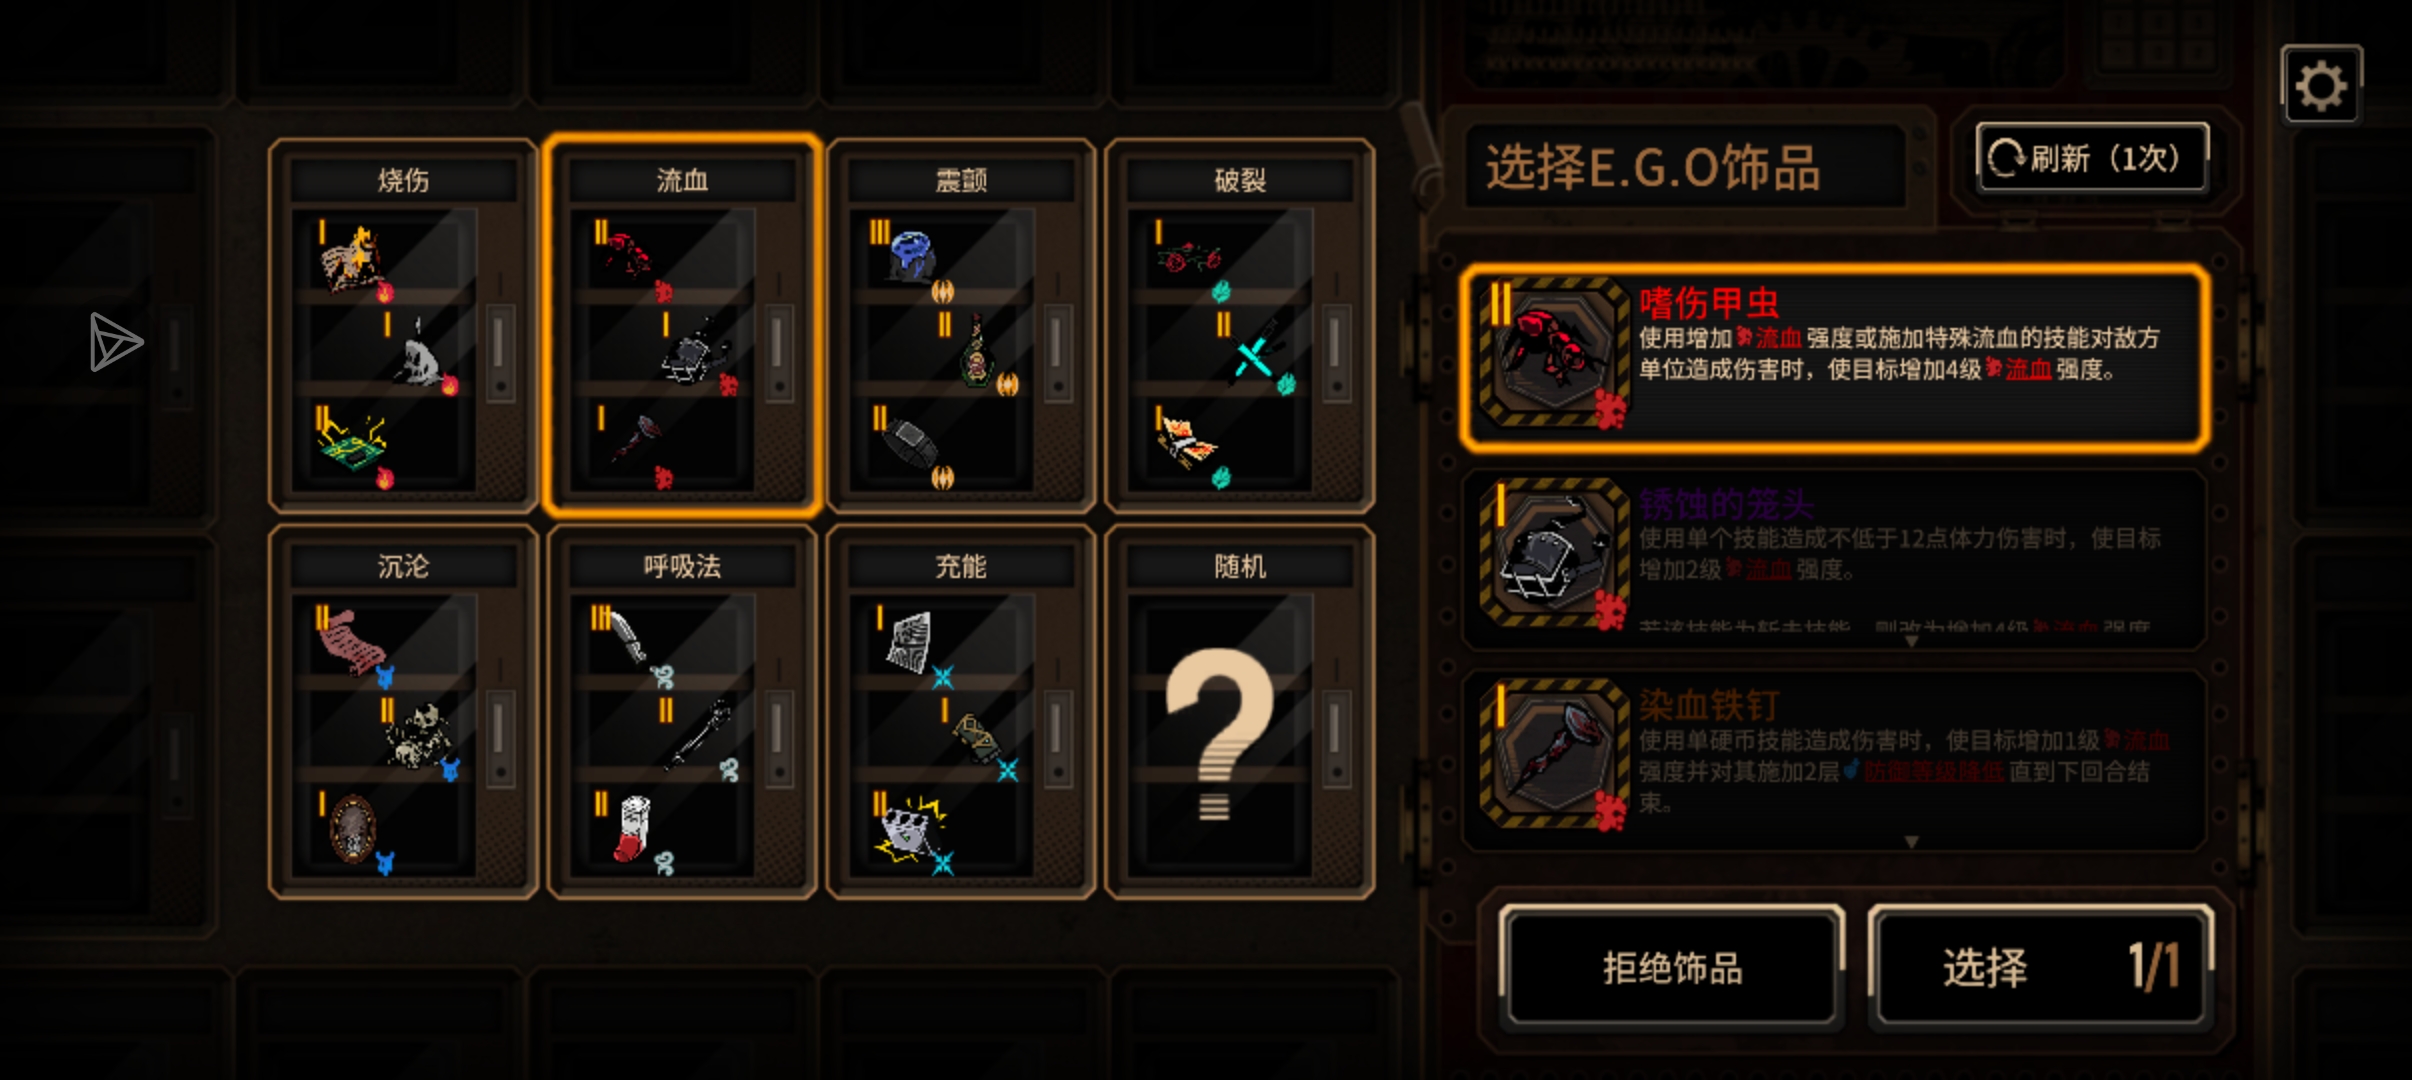The height and width of the screenshot is (1080, 2412).
Task: Open the settings gear icon
Action: [x=2321, y=86]
